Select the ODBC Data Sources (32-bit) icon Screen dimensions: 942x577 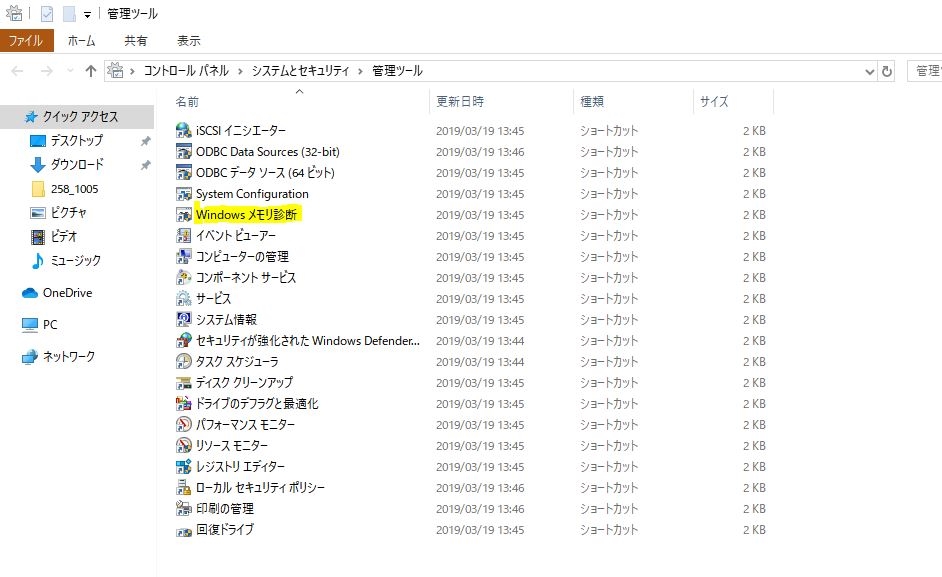pos(183,151)
